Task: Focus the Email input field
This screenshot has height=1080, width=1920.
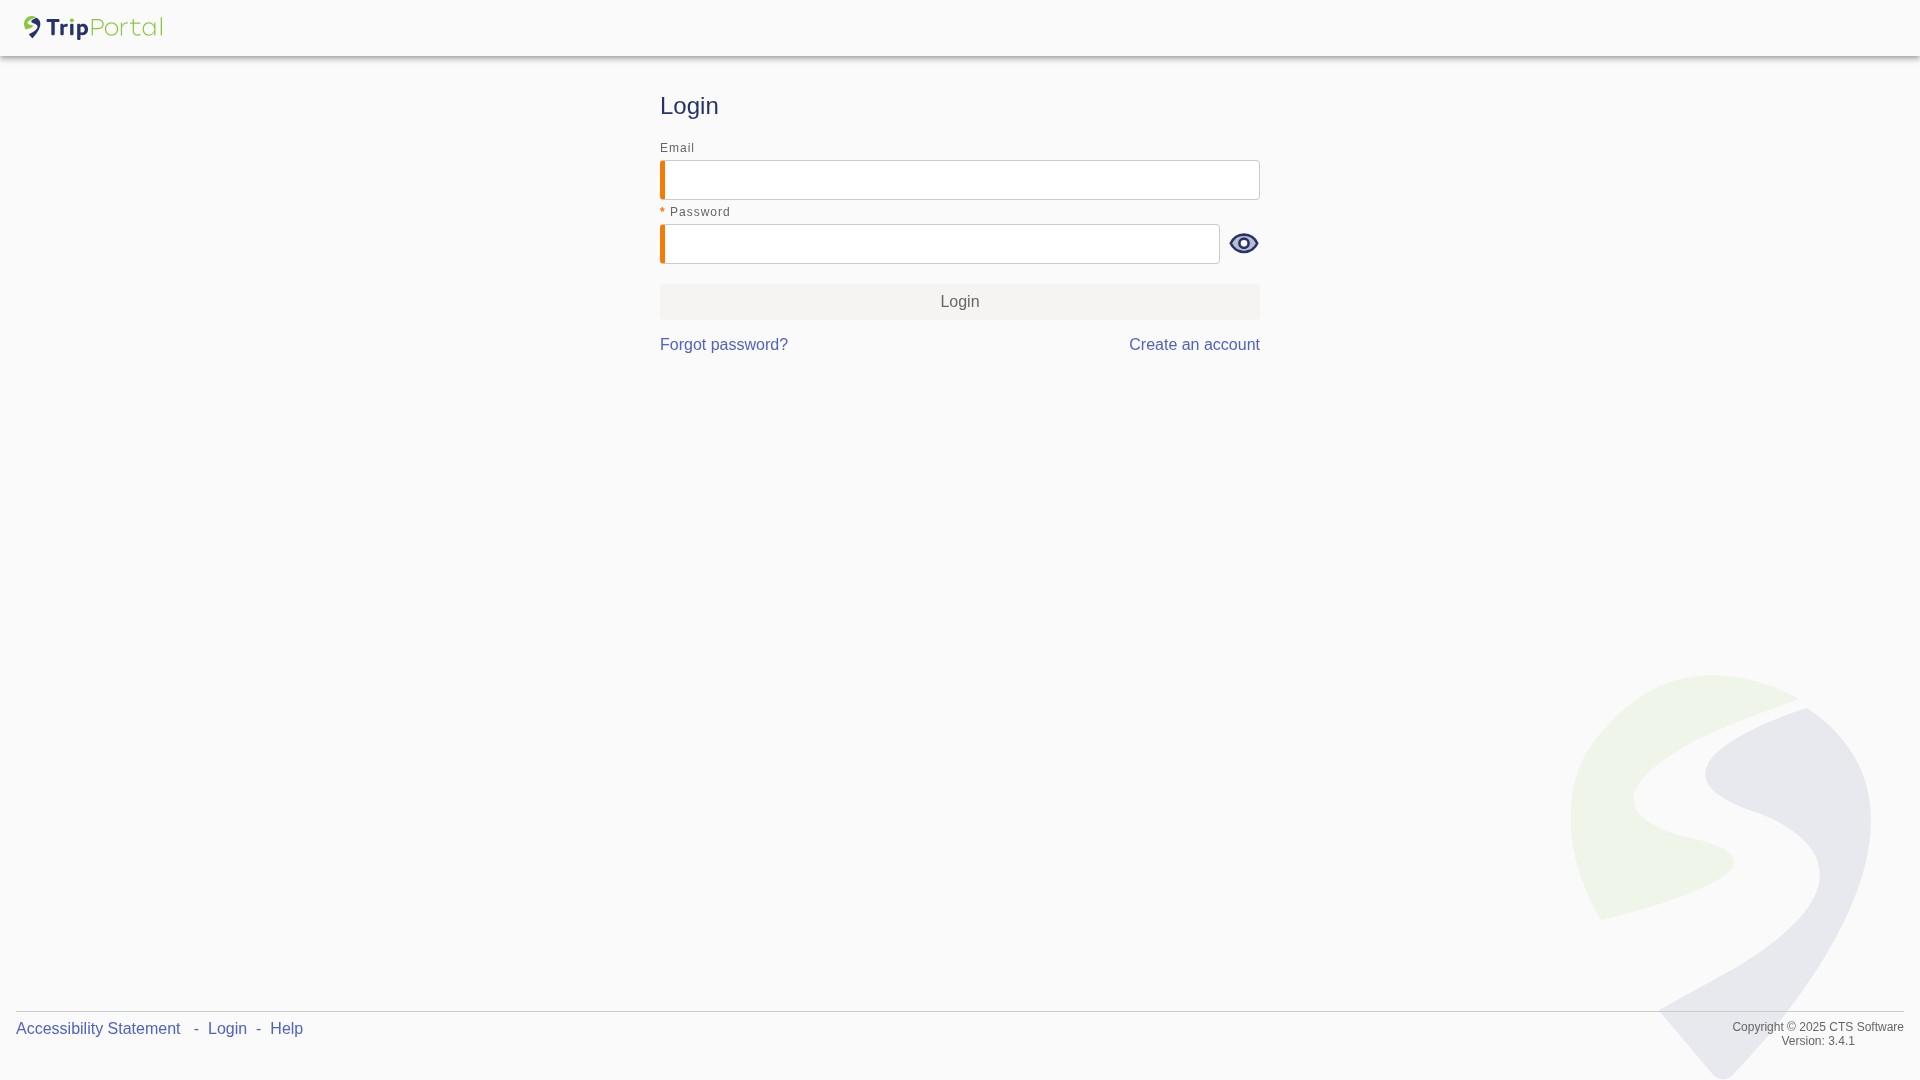Action: 960,180
